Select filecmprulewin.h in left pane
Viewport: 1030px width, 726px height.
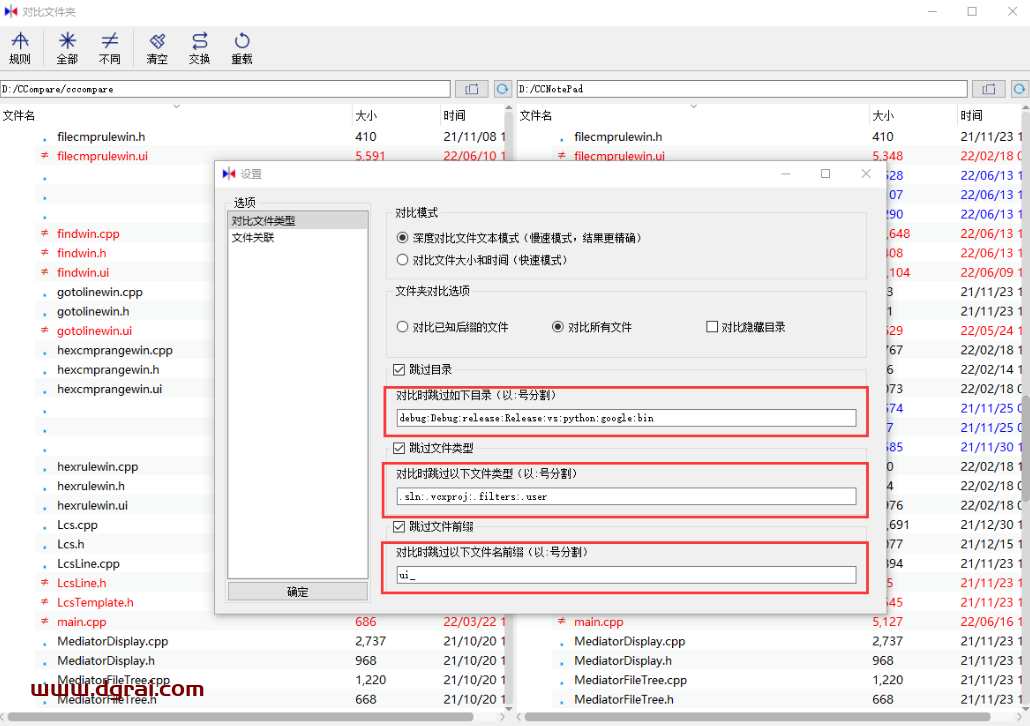point(101,137)
